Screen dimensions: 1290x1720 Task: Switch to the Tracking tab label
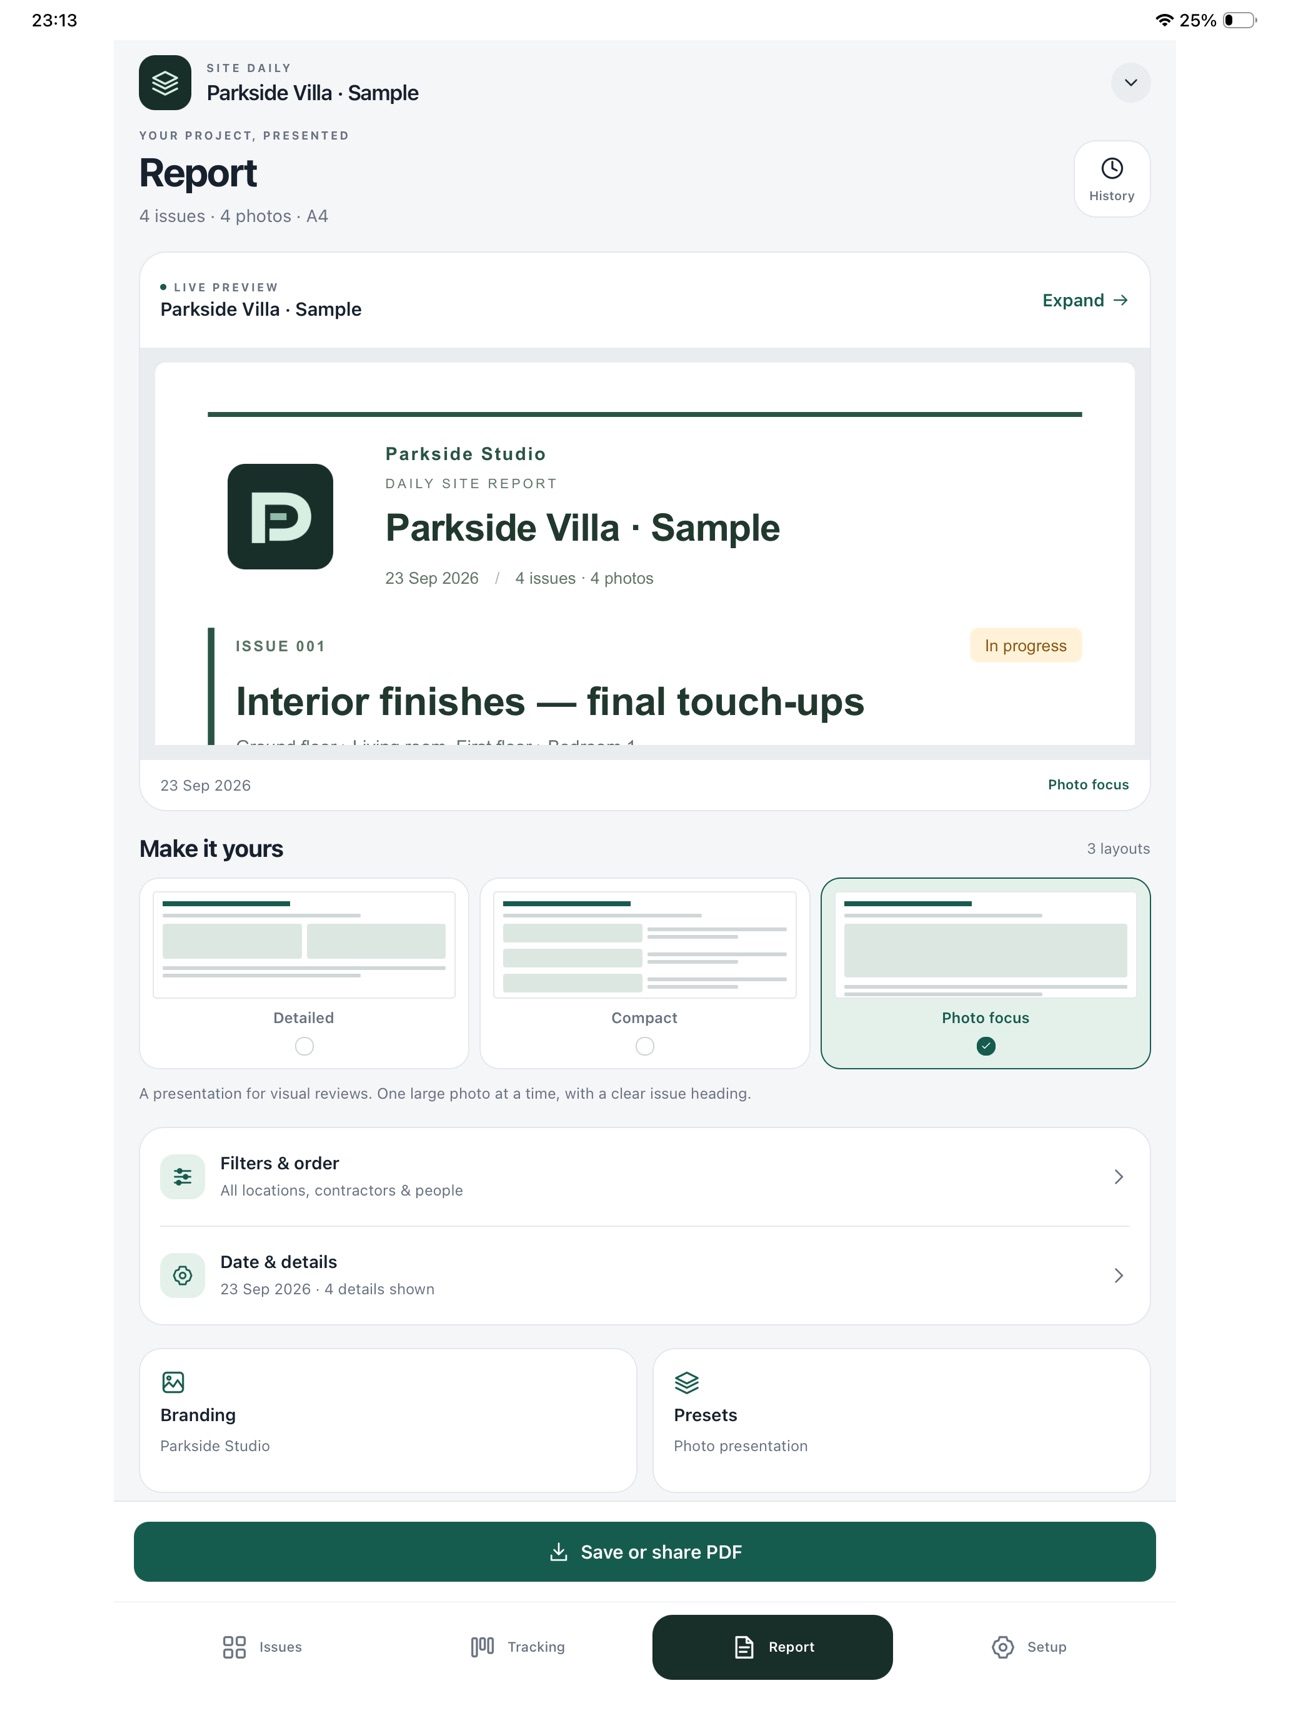pyautogui.click(x=536, y=1647)
